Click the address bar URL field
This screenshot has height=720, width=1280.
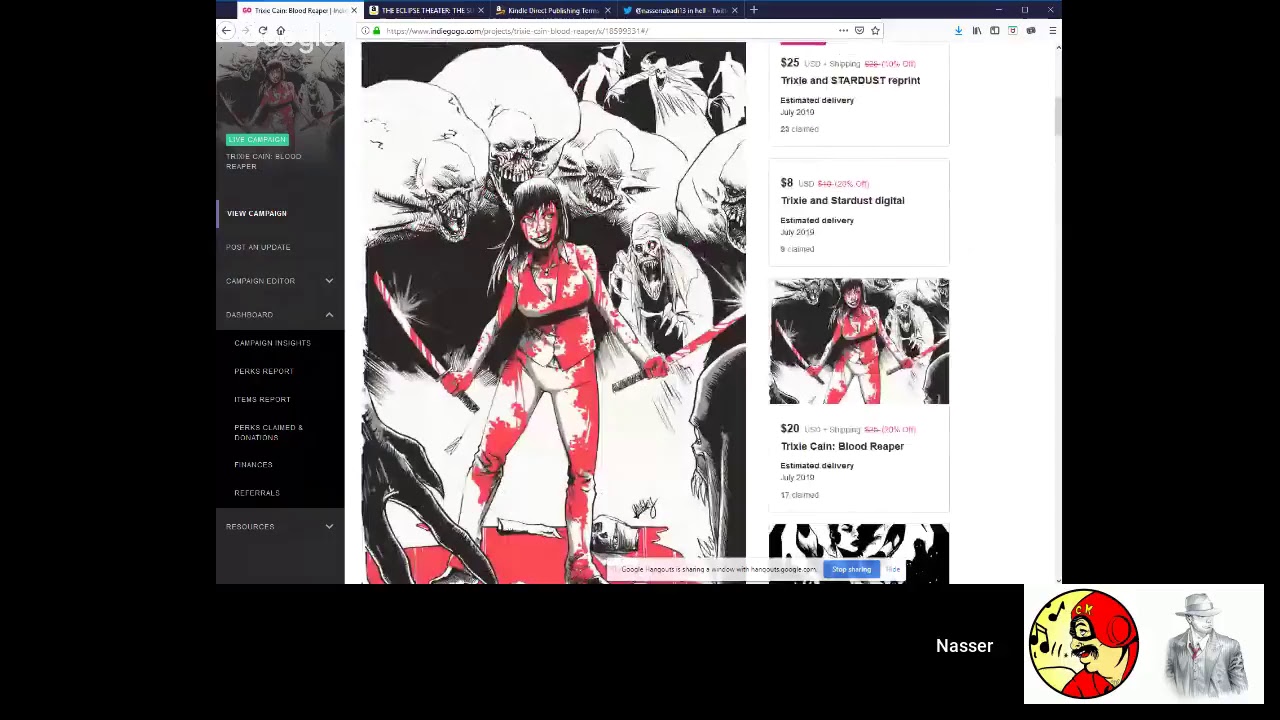pos(600,31)
